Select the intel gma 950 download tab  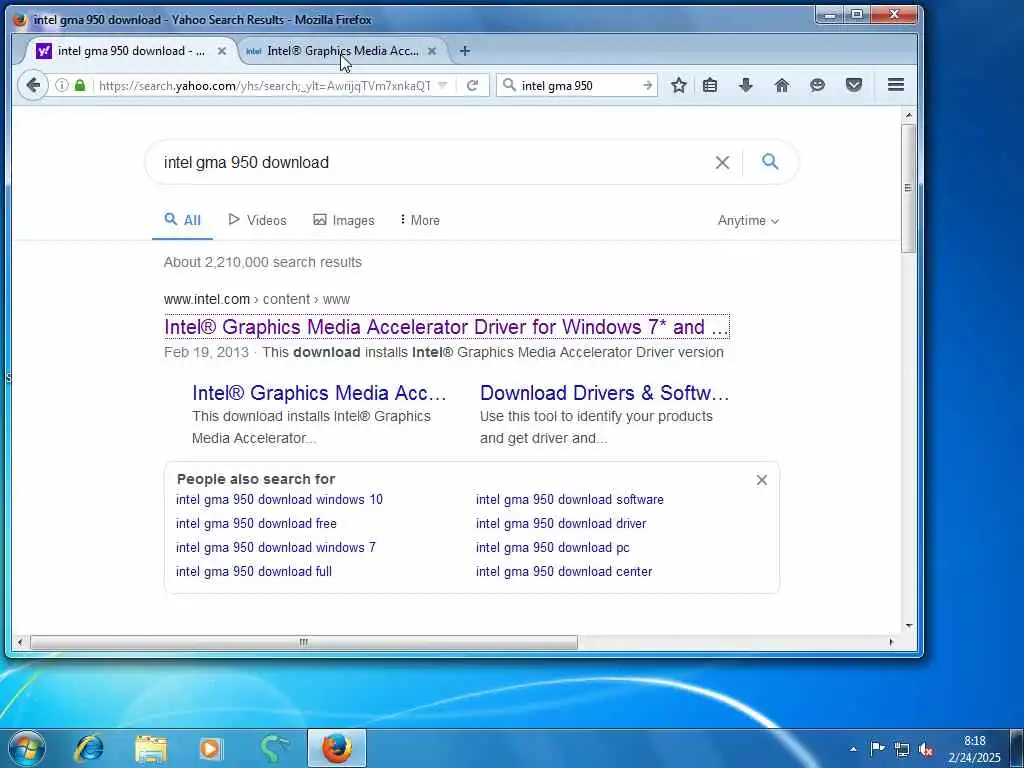pyautogui.click(x=129, y=51)
